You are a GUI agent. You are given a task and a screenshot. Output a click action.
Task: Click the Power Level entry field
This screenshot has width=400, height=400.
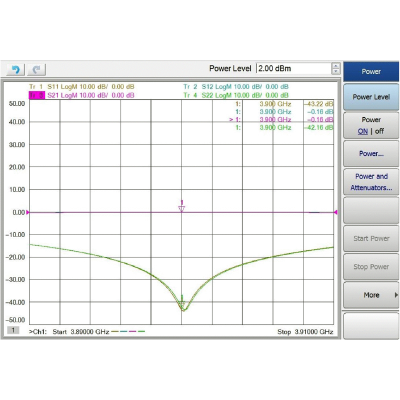coord(294,68)
